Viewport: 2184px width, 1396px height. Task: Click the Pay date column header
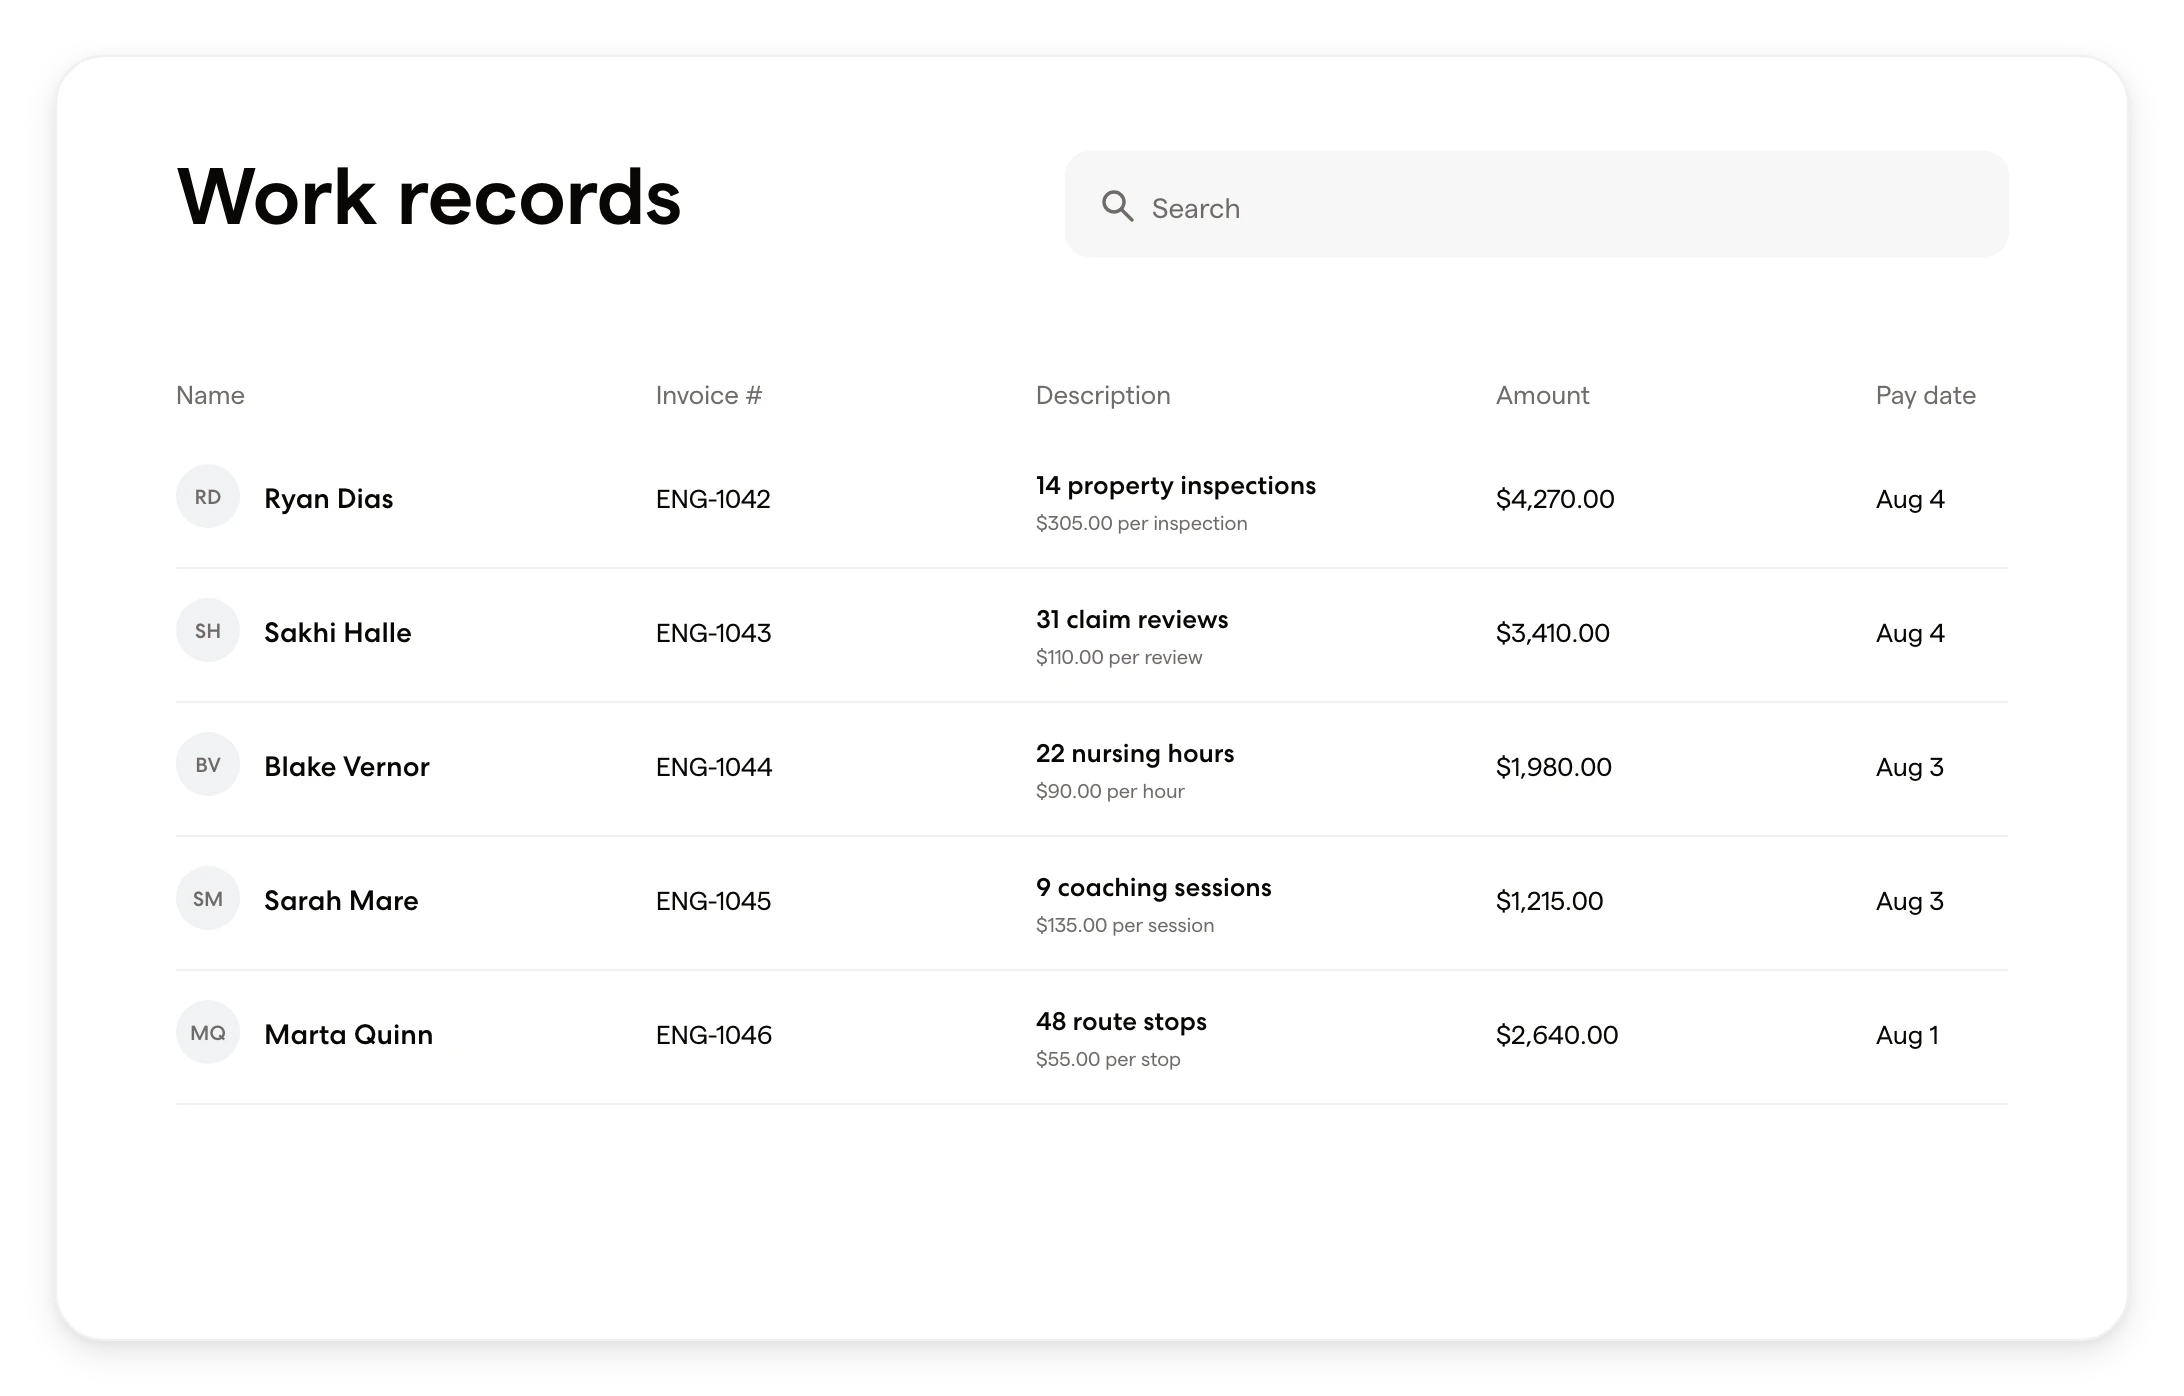[1925, 395]
